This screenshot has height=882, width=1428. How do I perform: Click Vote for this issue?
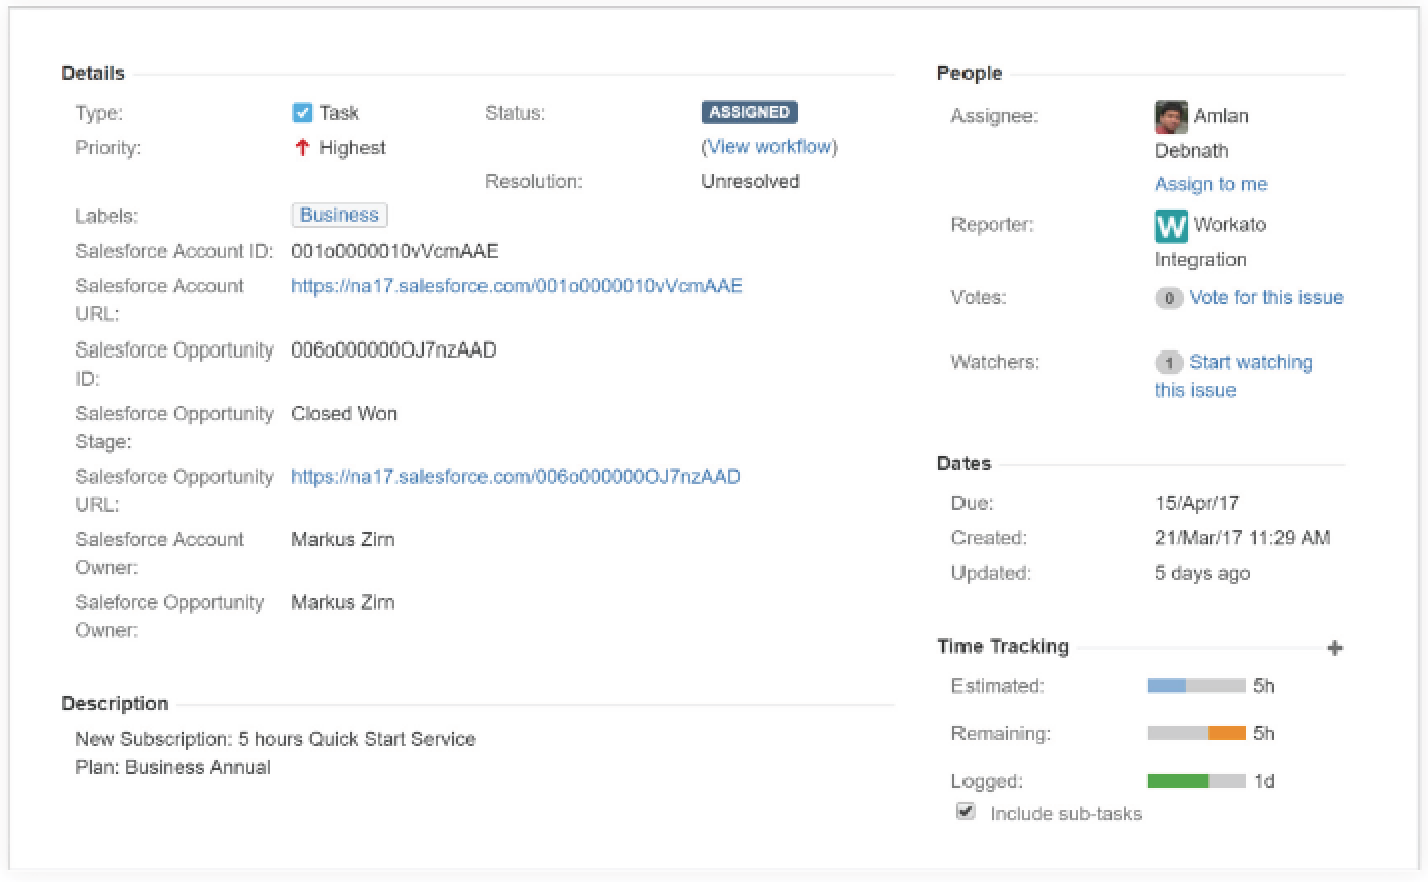[1266, 298]
